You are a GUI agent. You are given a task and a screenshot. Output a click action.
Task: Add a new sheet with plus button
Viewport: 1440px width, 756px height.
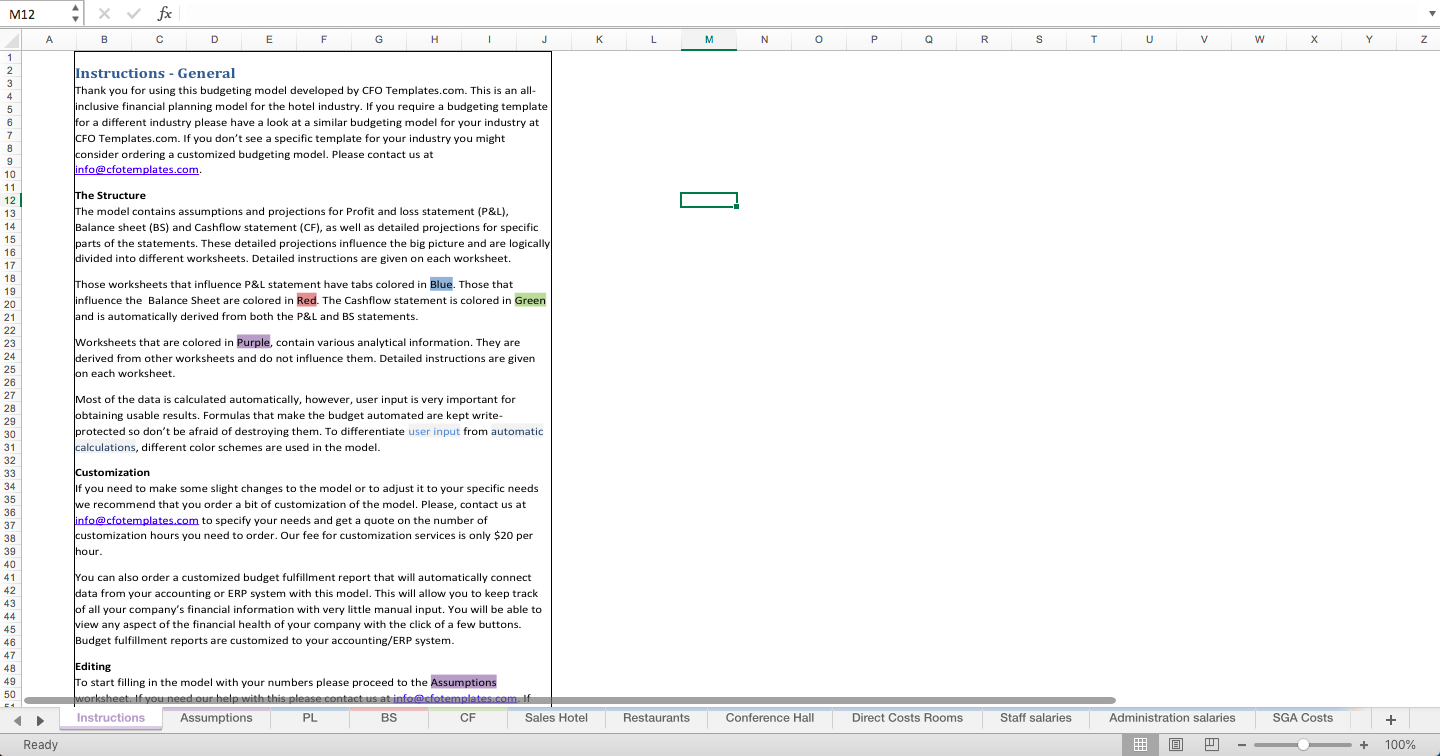(x=1390, y=720)
